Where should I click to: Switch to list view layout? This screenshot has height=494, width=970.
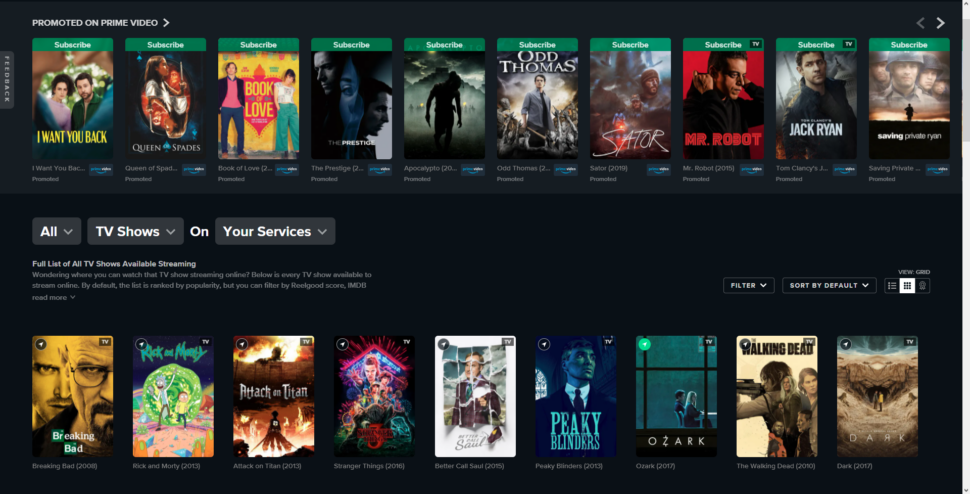[891, 286]
